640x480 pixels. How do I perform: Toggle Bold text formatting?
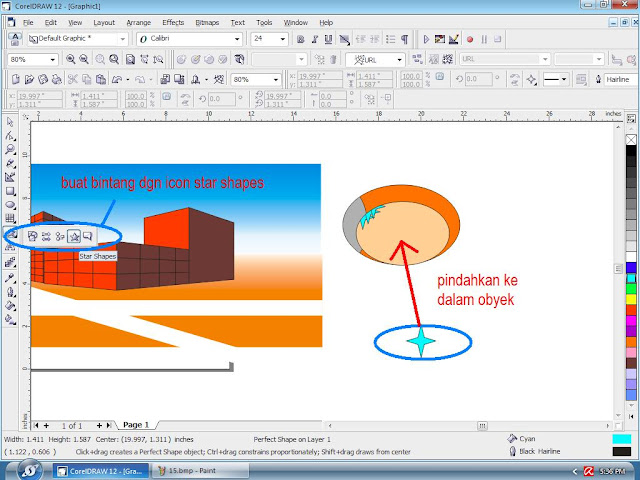click(x=301, y=39)
